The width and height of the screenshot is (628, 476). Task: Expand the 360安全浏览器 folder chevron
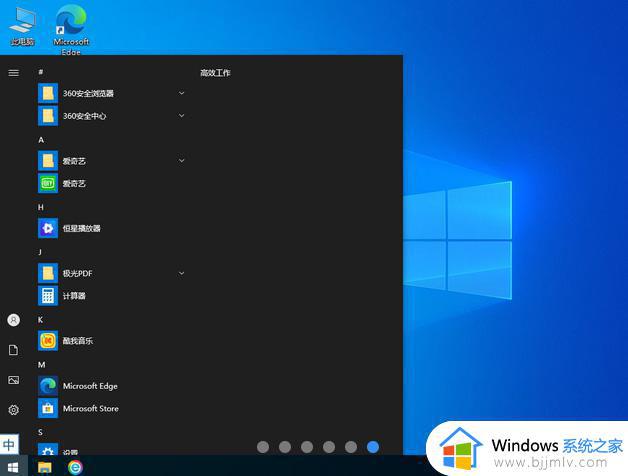click(181, 93)
